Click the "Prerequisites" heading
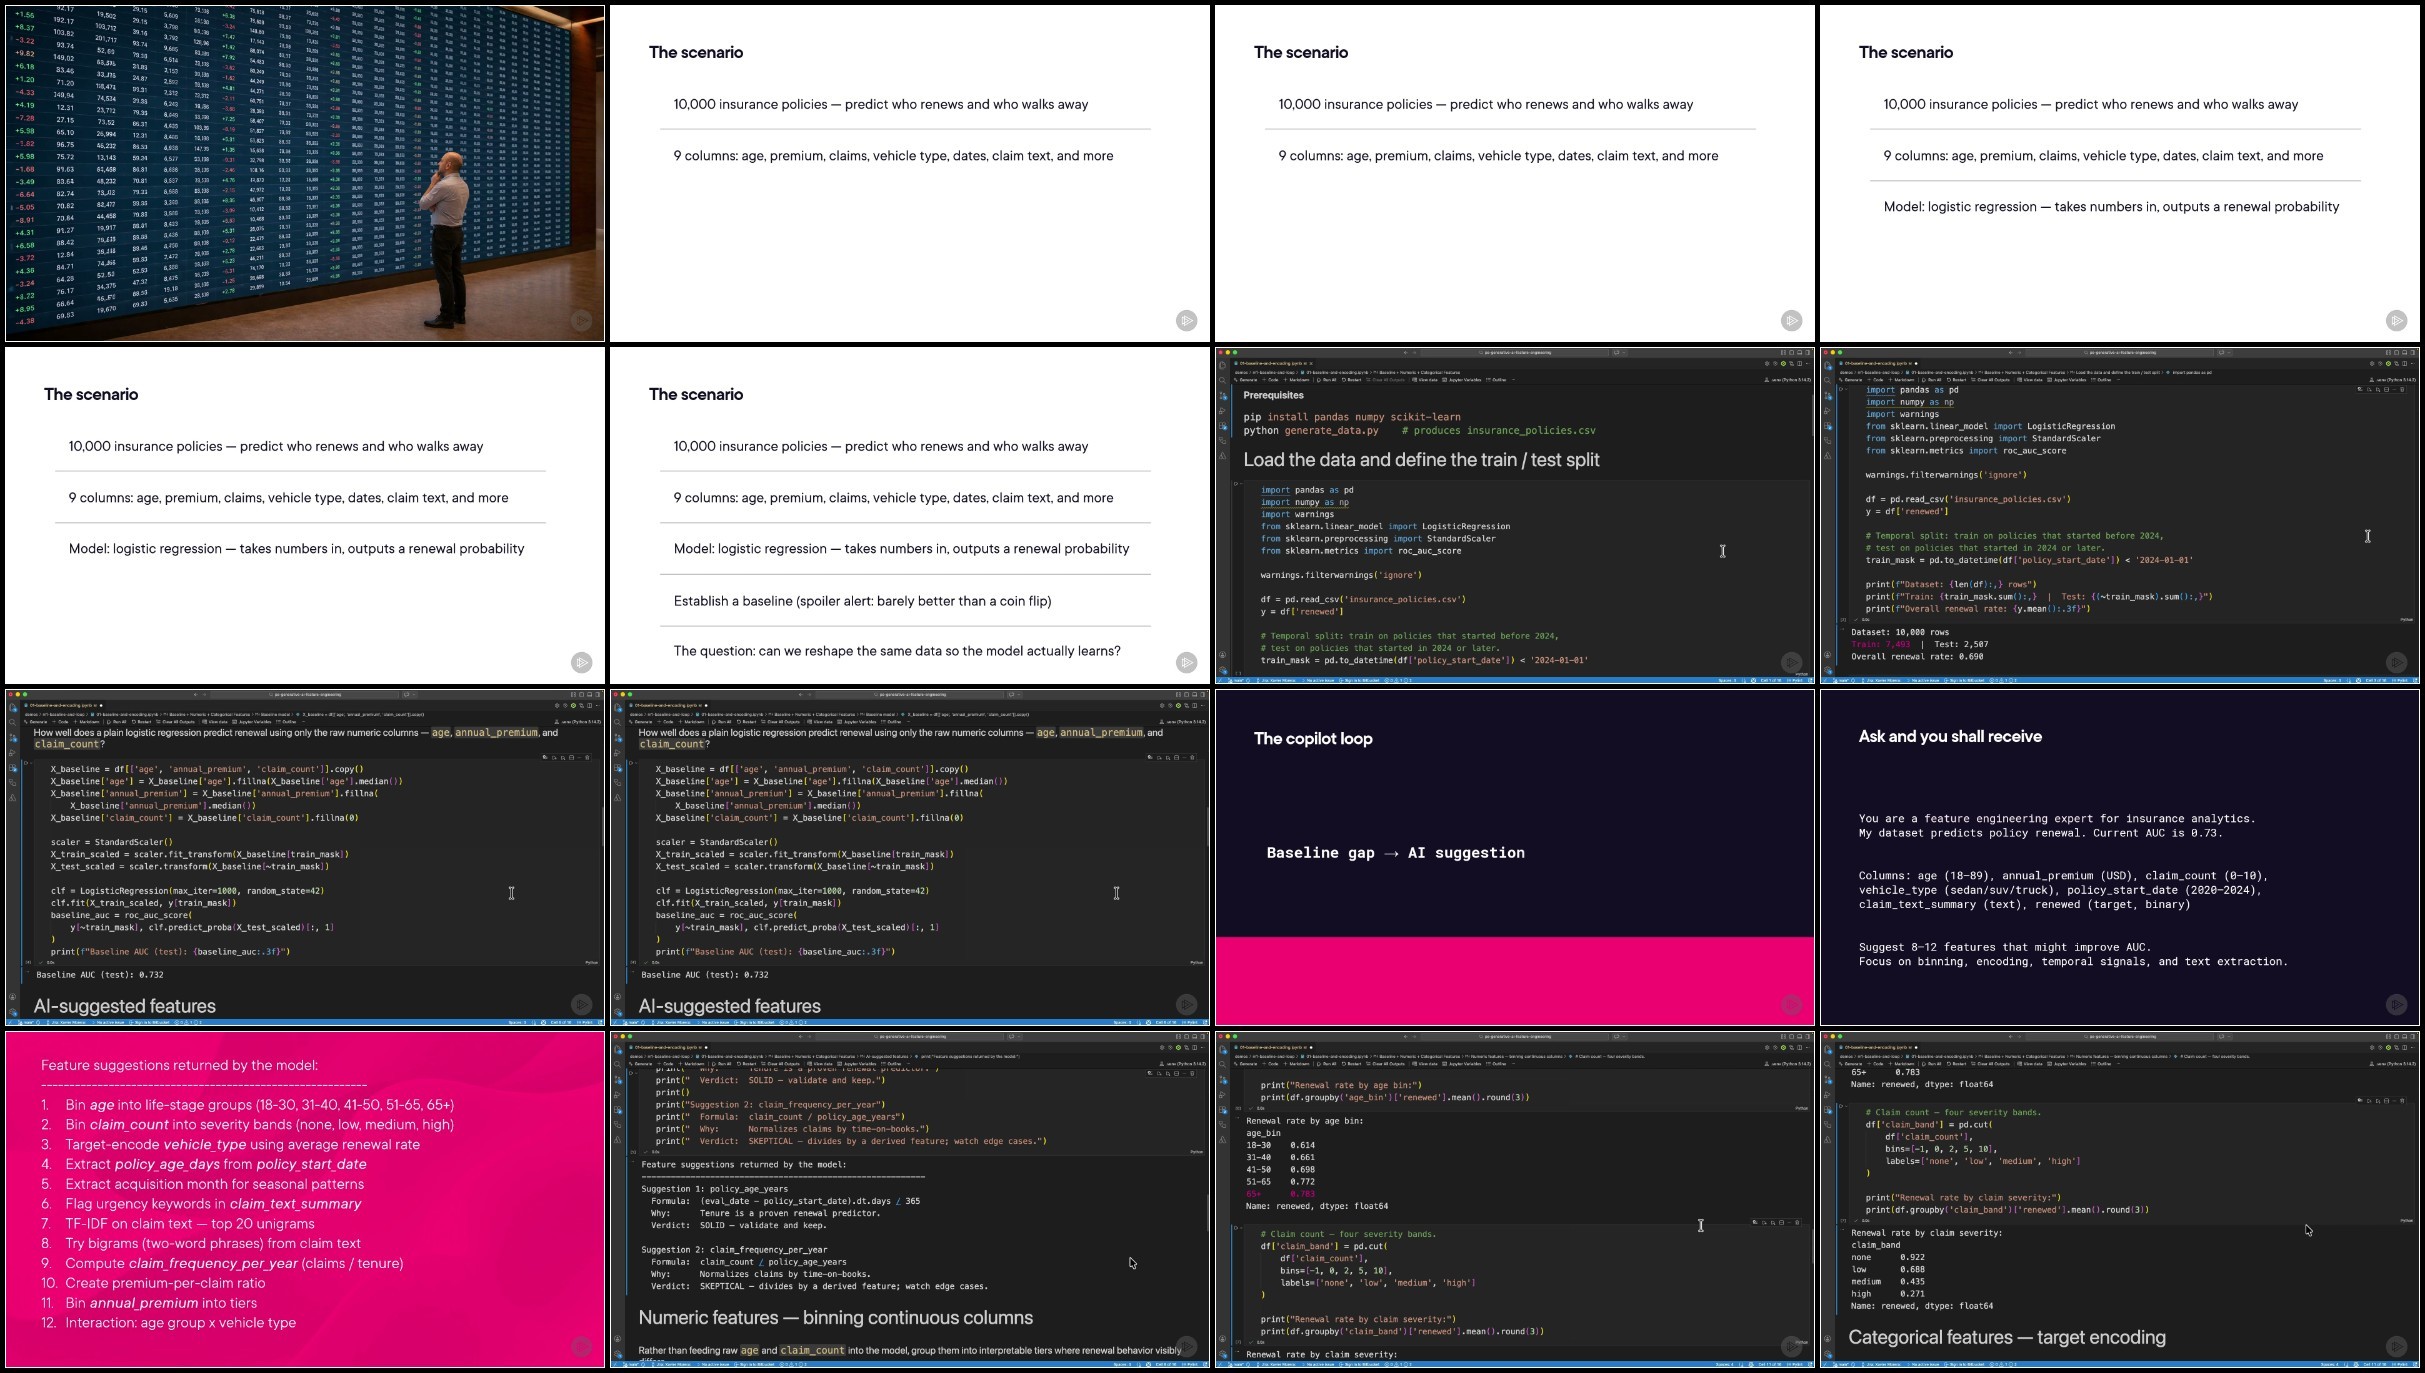2425x1373 pixels. click(1273, 396)
